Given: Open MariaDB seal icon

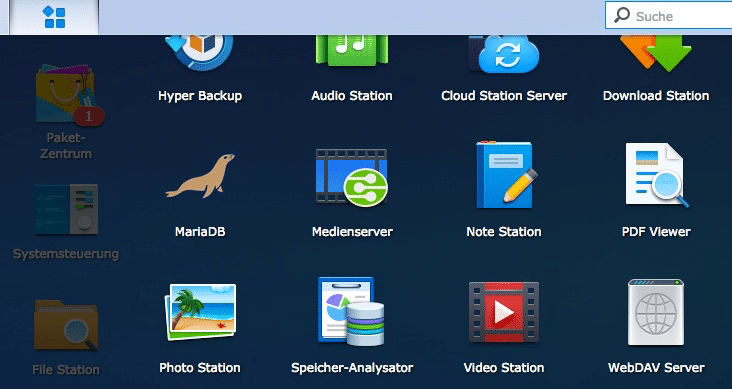Looking at the screenshot, I should pos(200,176).
